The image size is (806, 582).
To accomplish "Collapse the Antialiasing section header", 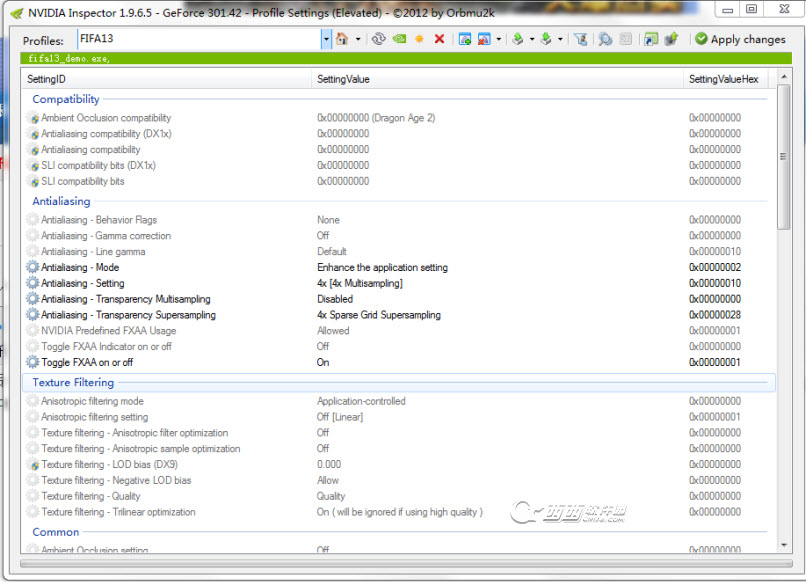I will (x=61, y=201).
